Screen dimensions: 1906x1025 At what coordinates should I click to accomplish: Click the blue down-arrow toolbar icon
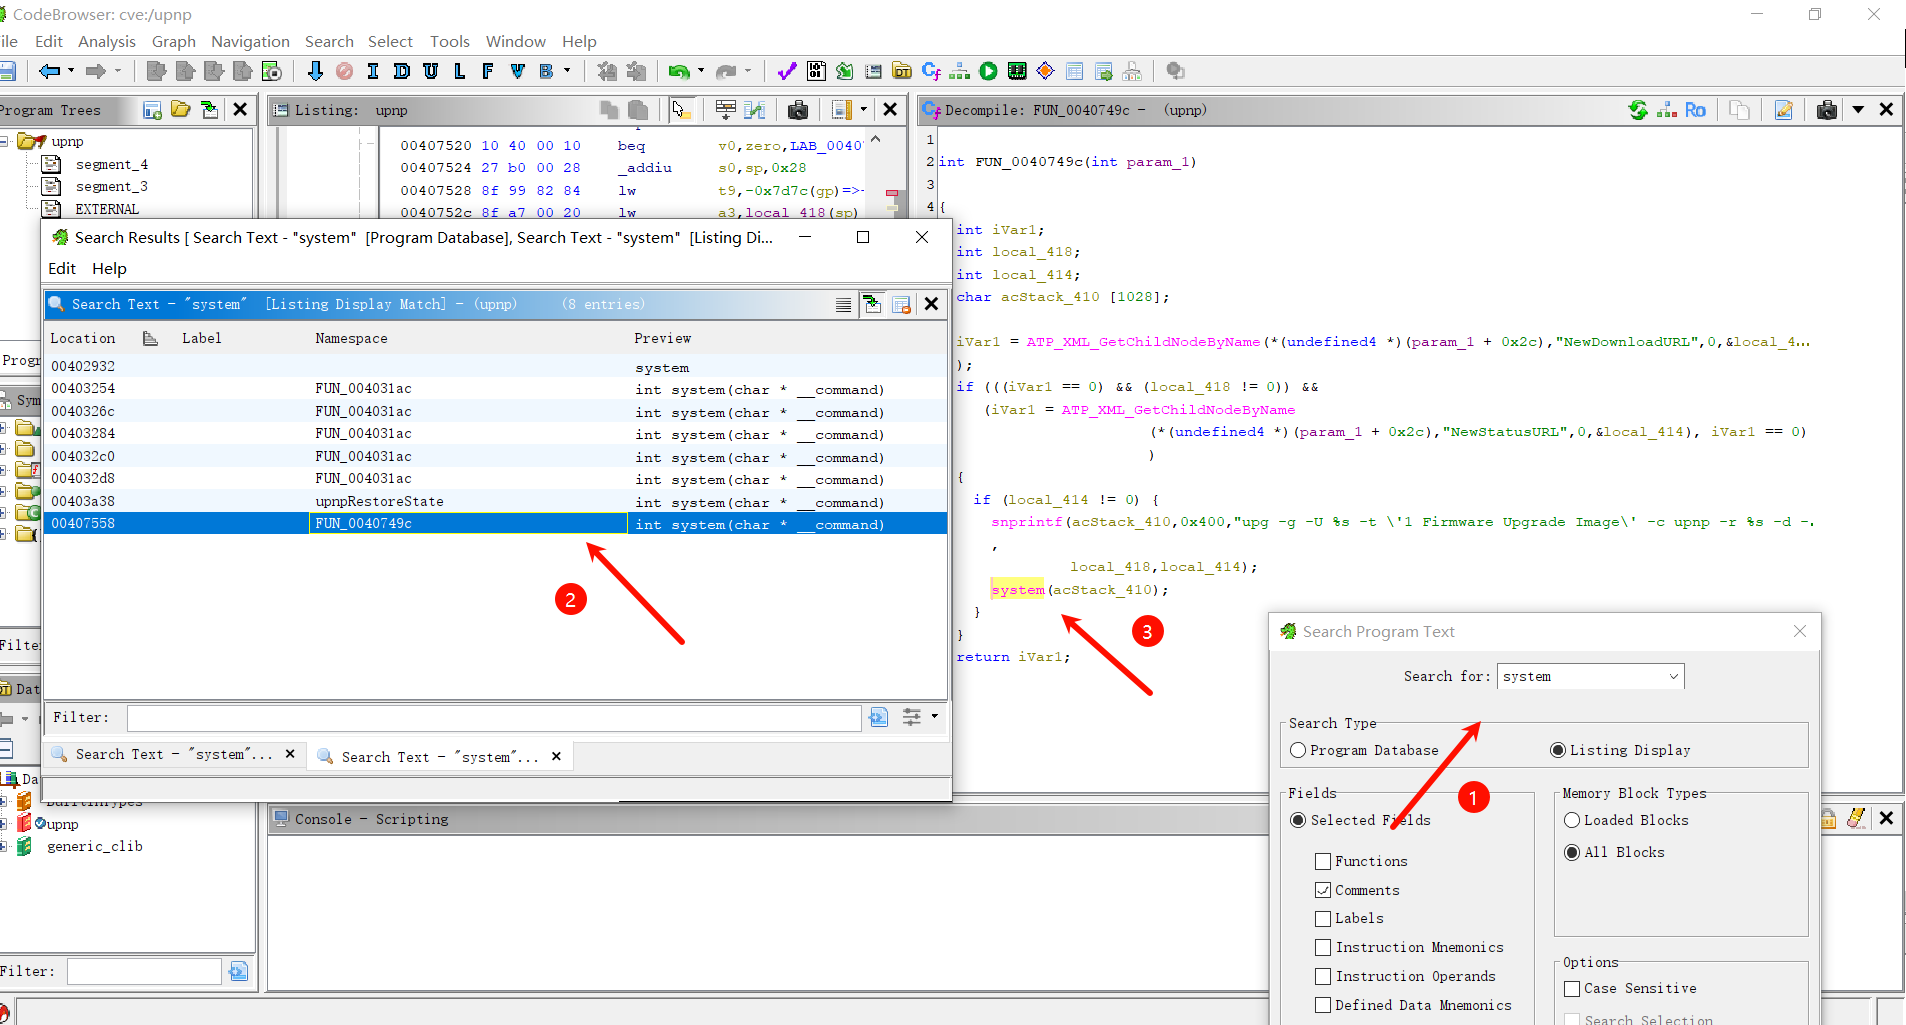point(316,71)
